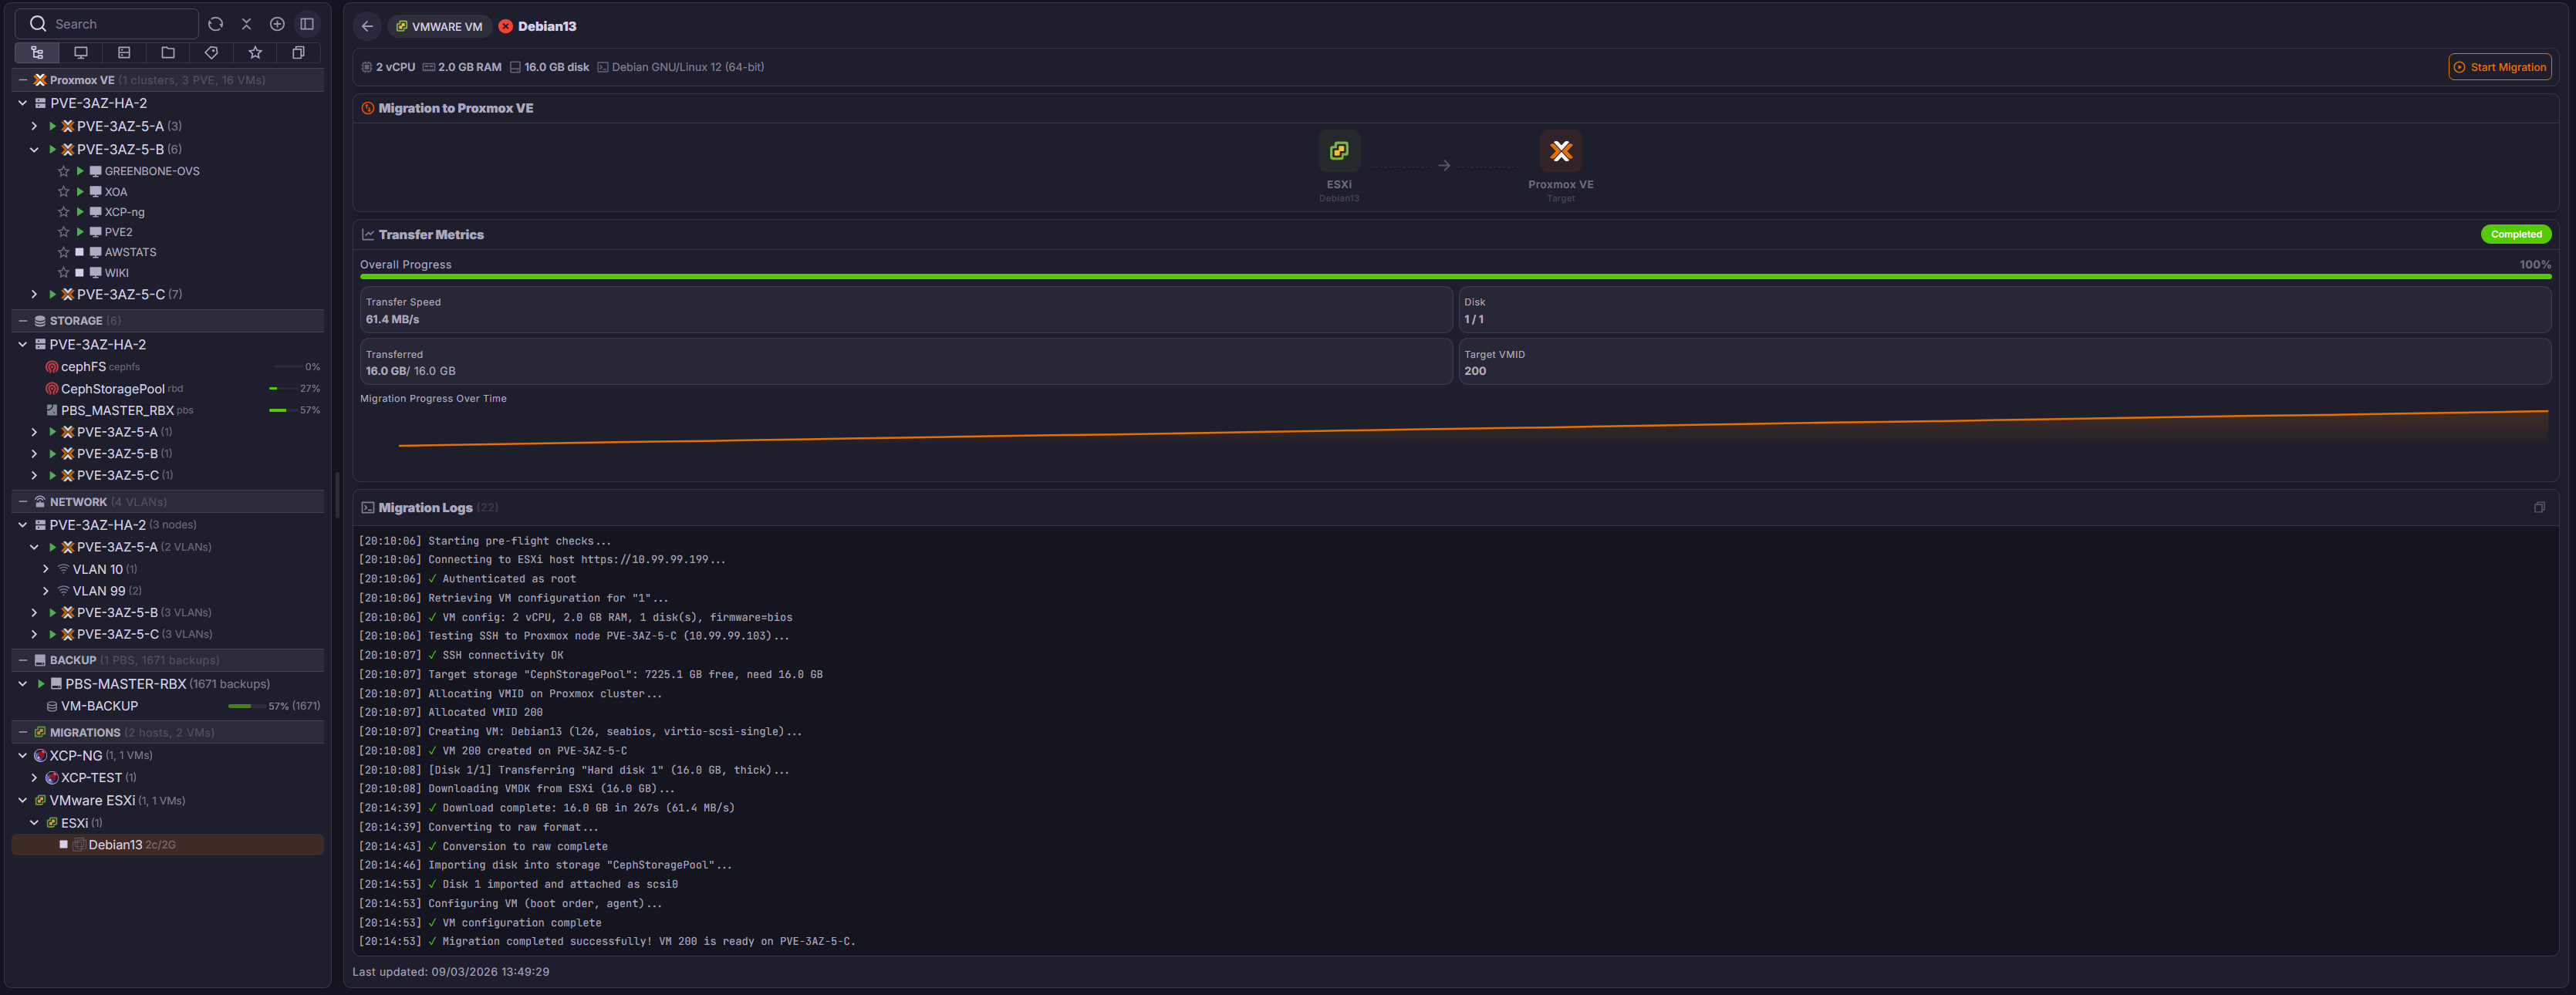The image size is (2576, 995).
Task: Collapse the BACKUP section header
Action: [x=22, y=660]
